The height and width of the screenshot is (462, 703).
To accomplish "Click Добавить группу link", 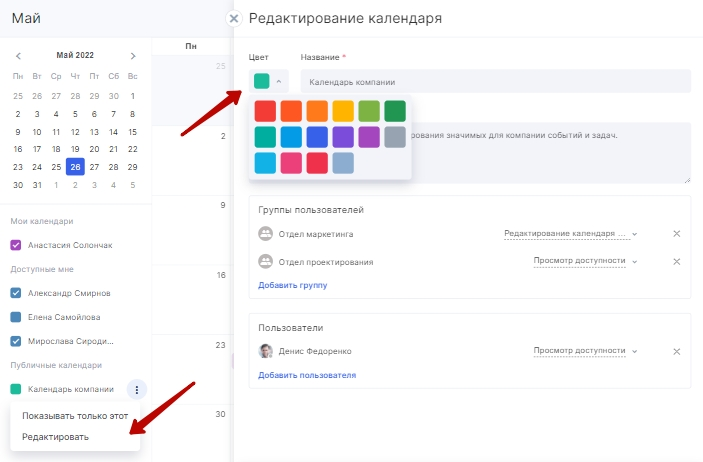I will [x=292, y=285].
